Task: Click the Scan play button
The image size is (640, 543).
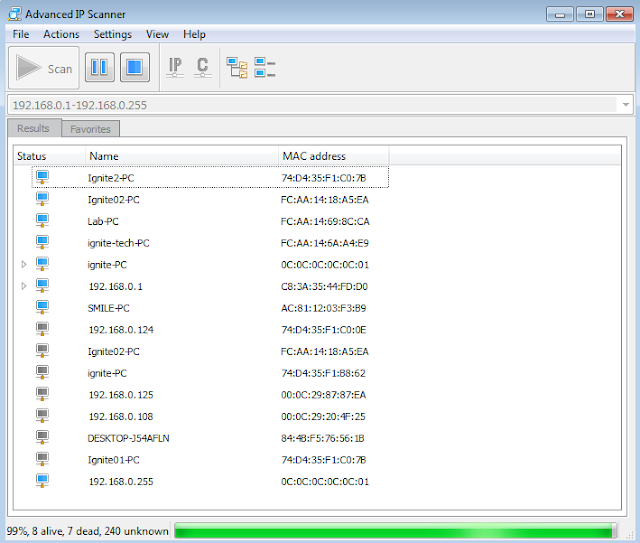Action: (44, 68)
